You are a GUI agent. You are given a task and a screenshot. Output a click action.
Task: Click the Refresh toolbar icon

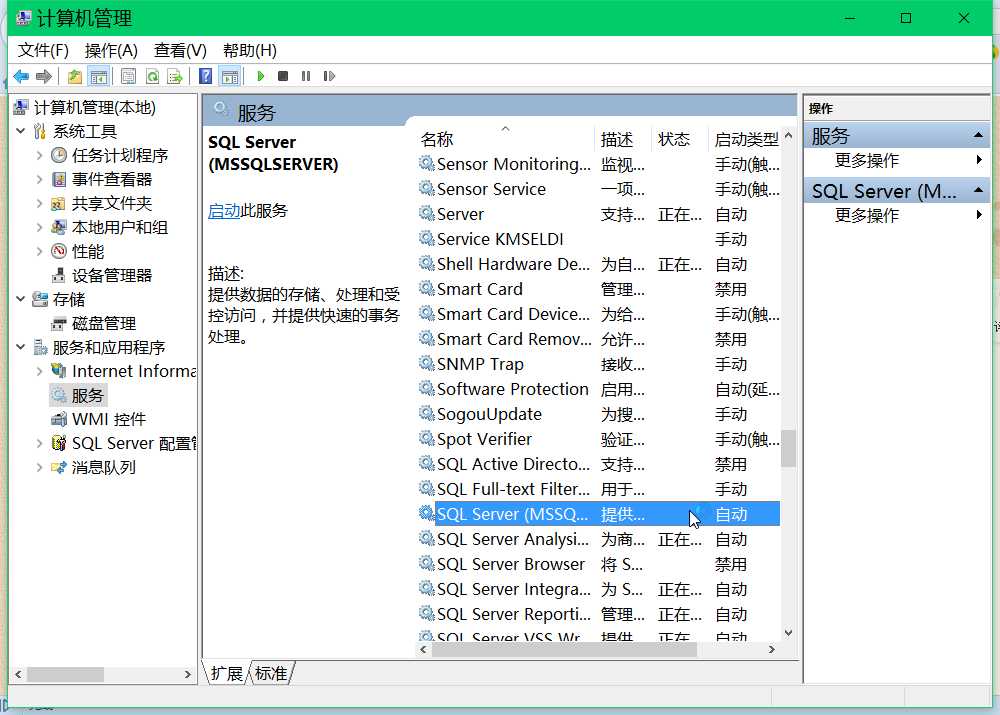[152, 77]
